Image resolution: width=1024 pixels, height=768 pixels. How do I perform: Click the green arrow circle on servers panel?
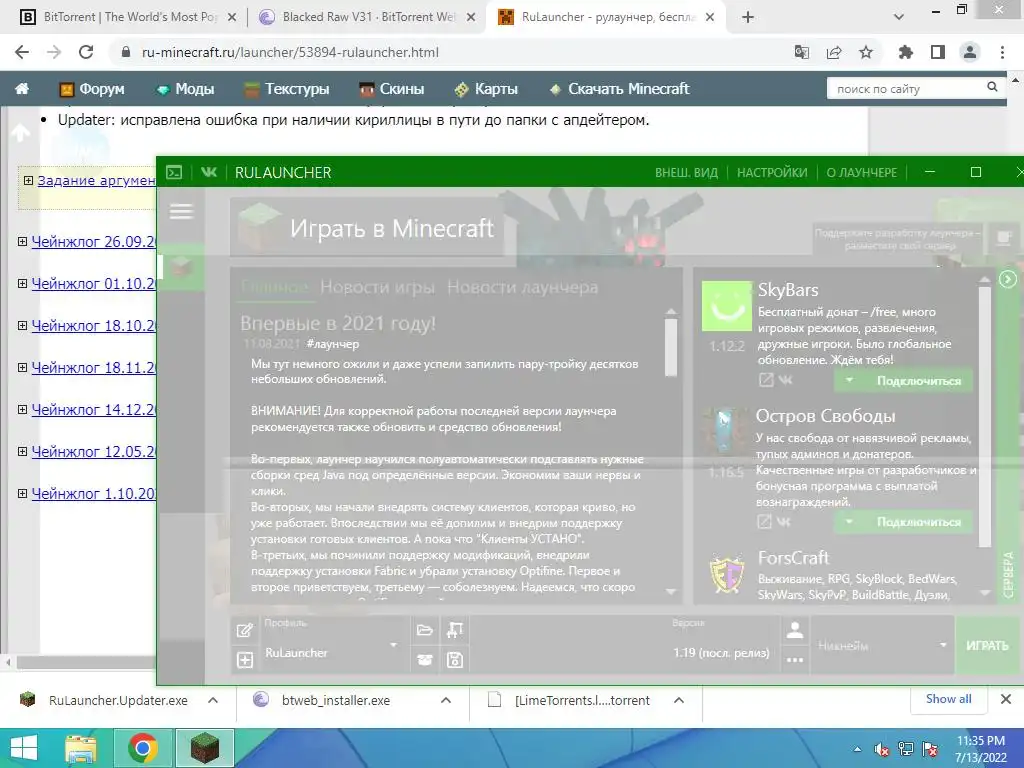tap(1008, 280)
